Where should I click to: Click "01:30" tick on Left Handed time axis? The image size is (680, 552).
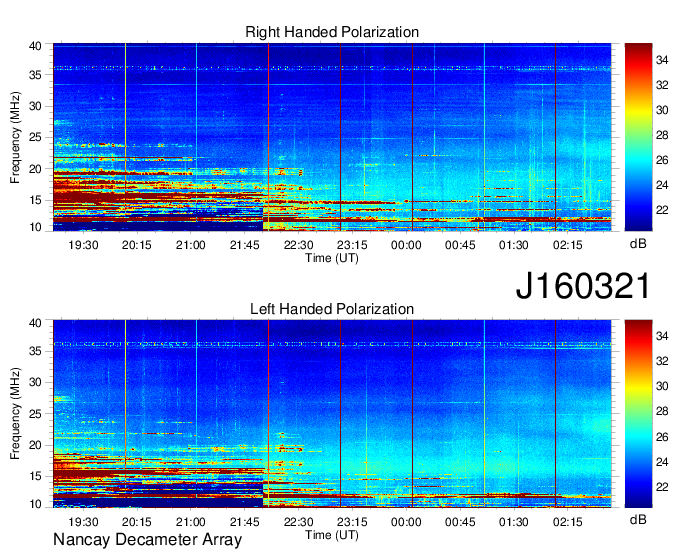(x=513, y=522)
